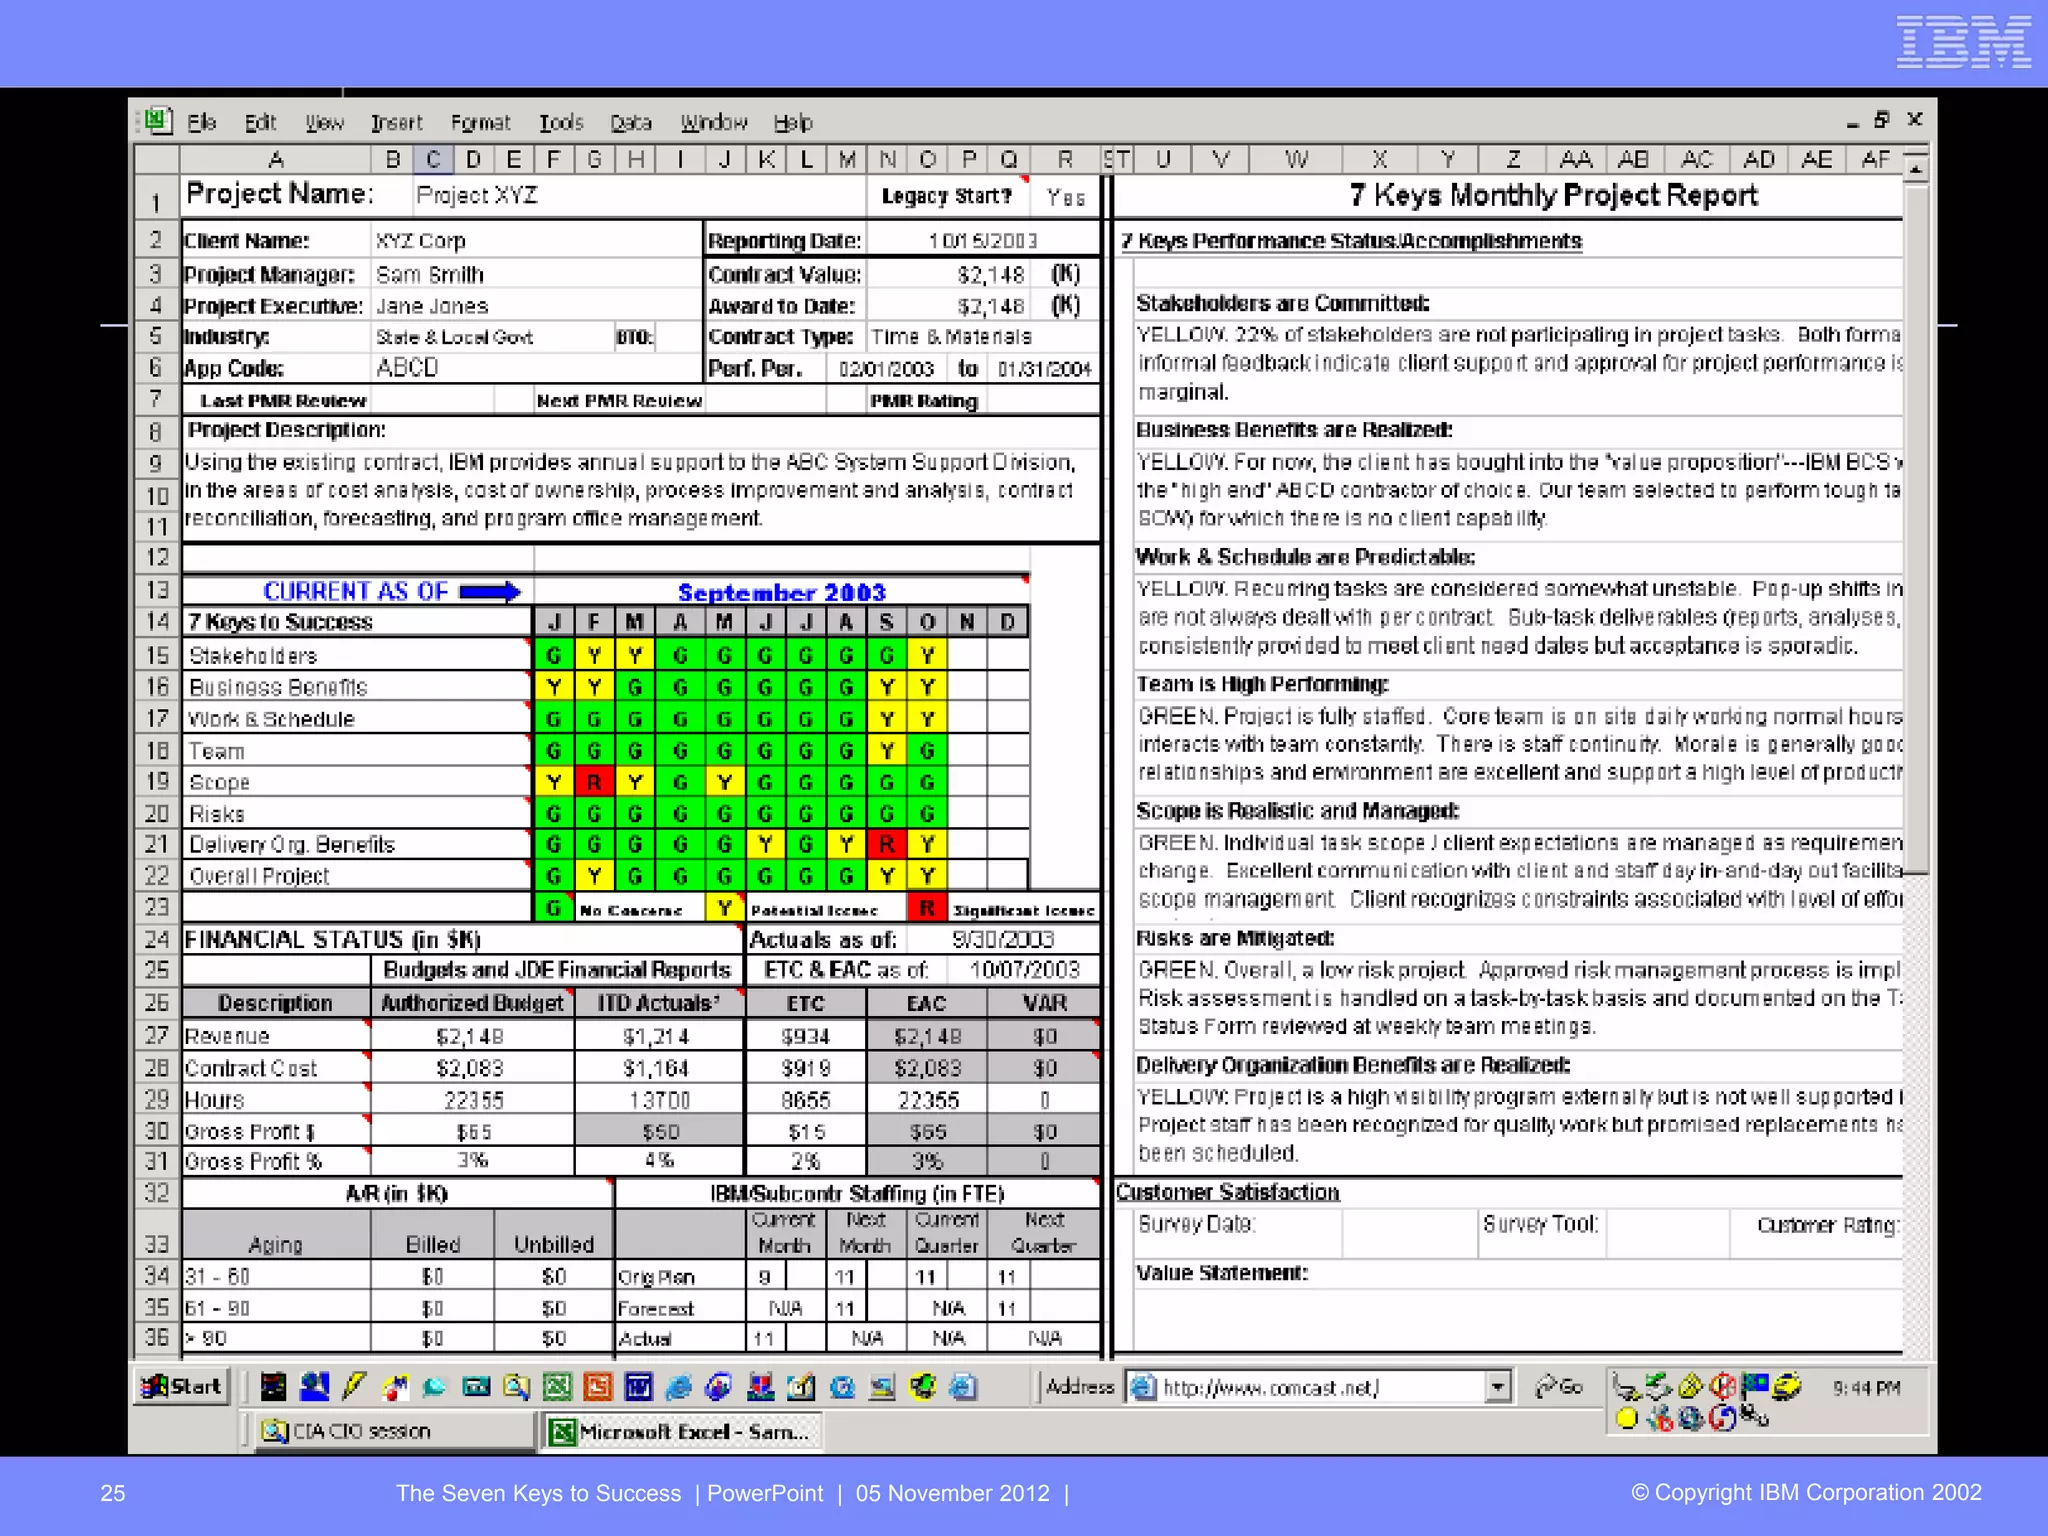Switch to CIA CIO session taskbar window
This screenshot has width=2048, height=1536.
click(x=388, y=1431)
